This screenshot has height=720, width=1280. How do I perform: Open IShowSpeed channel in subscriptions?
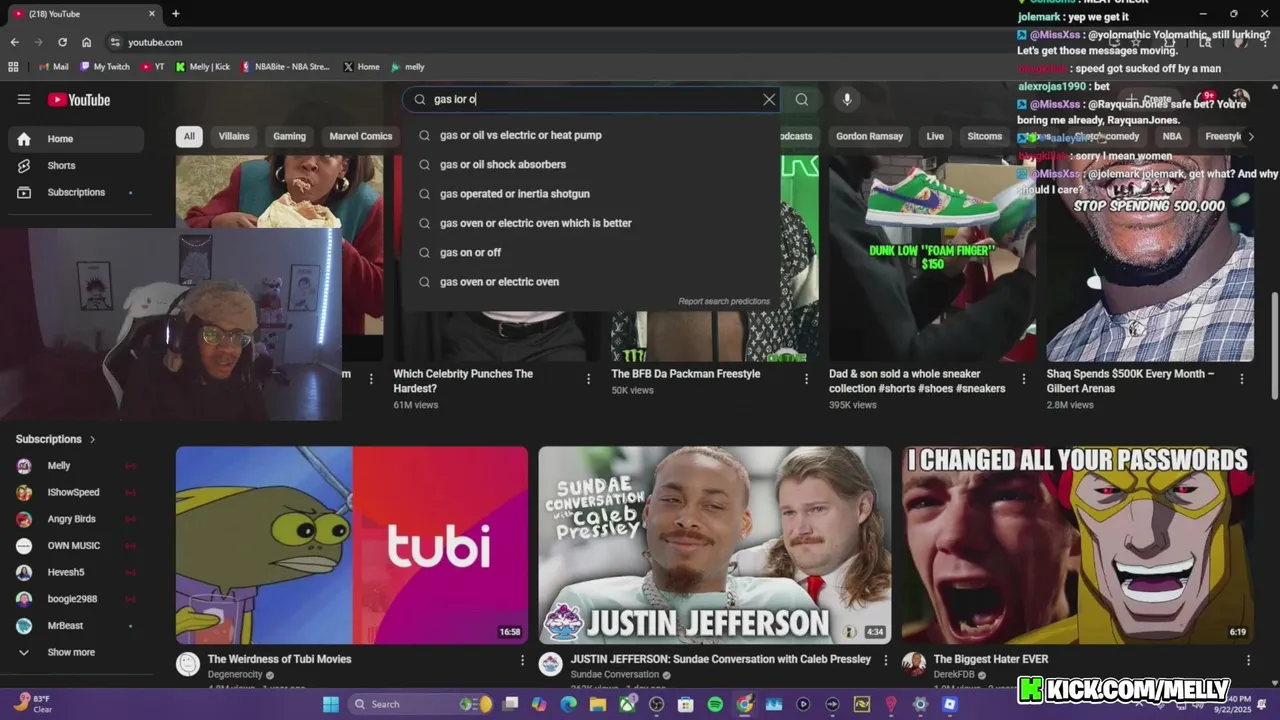[x=76, y=492]
